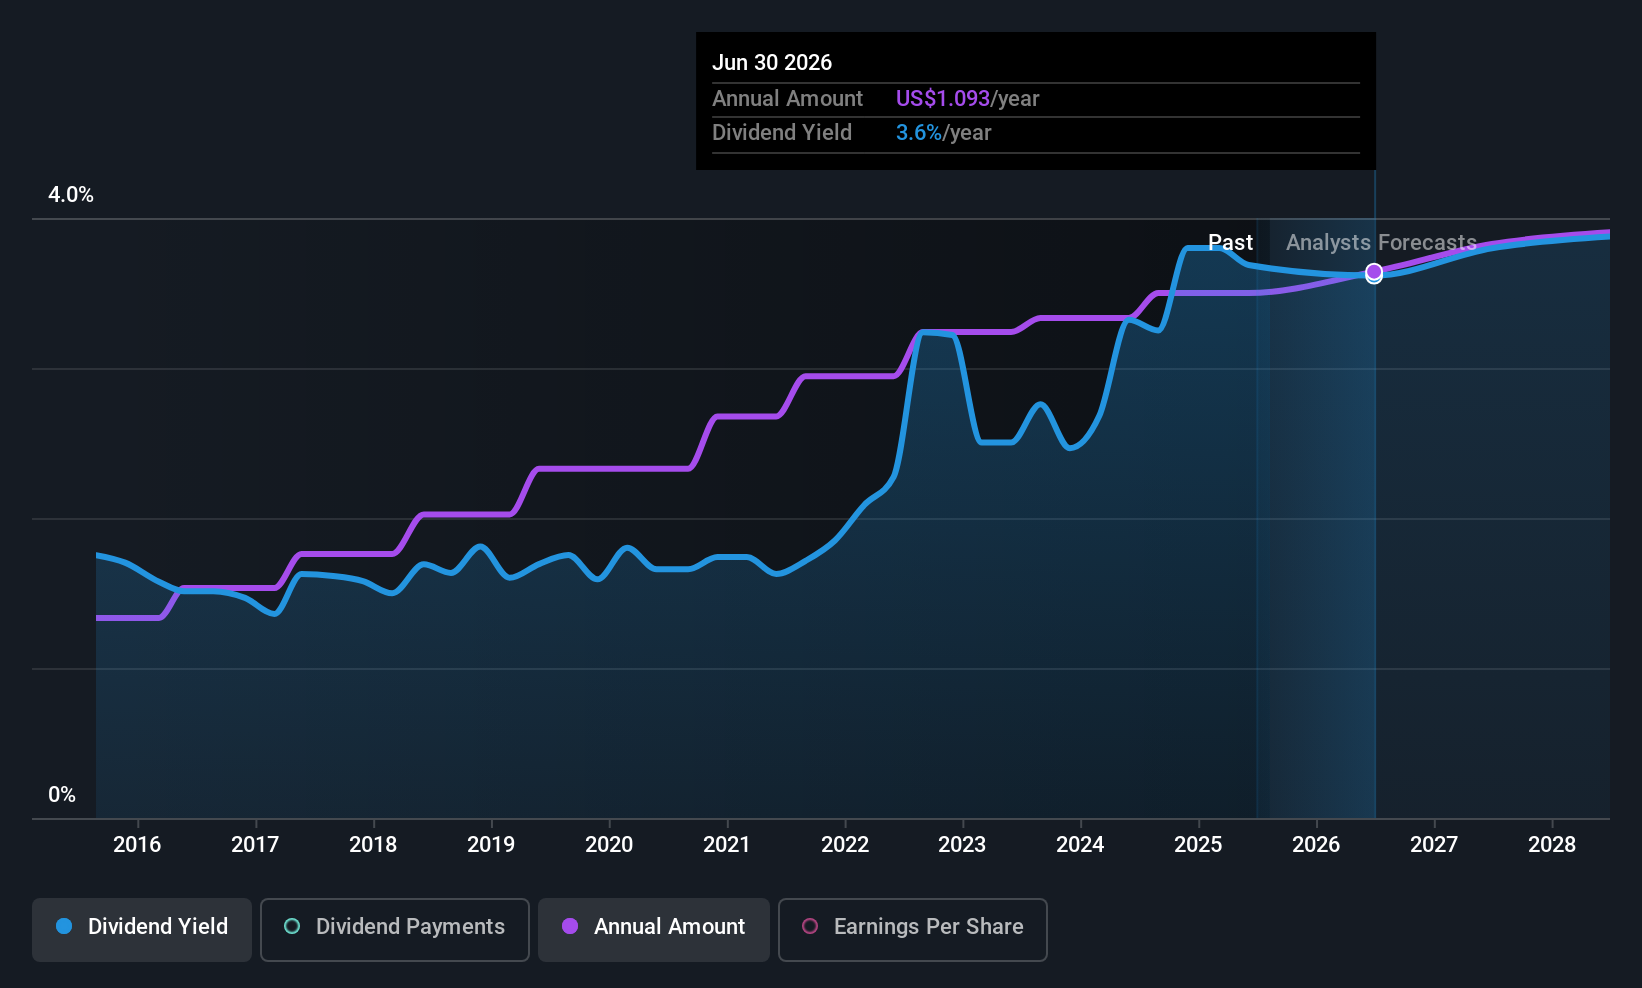Viewport: 1642px width, 988px height.
Task: Toggle the Dividend Yield legend button
Action: (142, 929)
